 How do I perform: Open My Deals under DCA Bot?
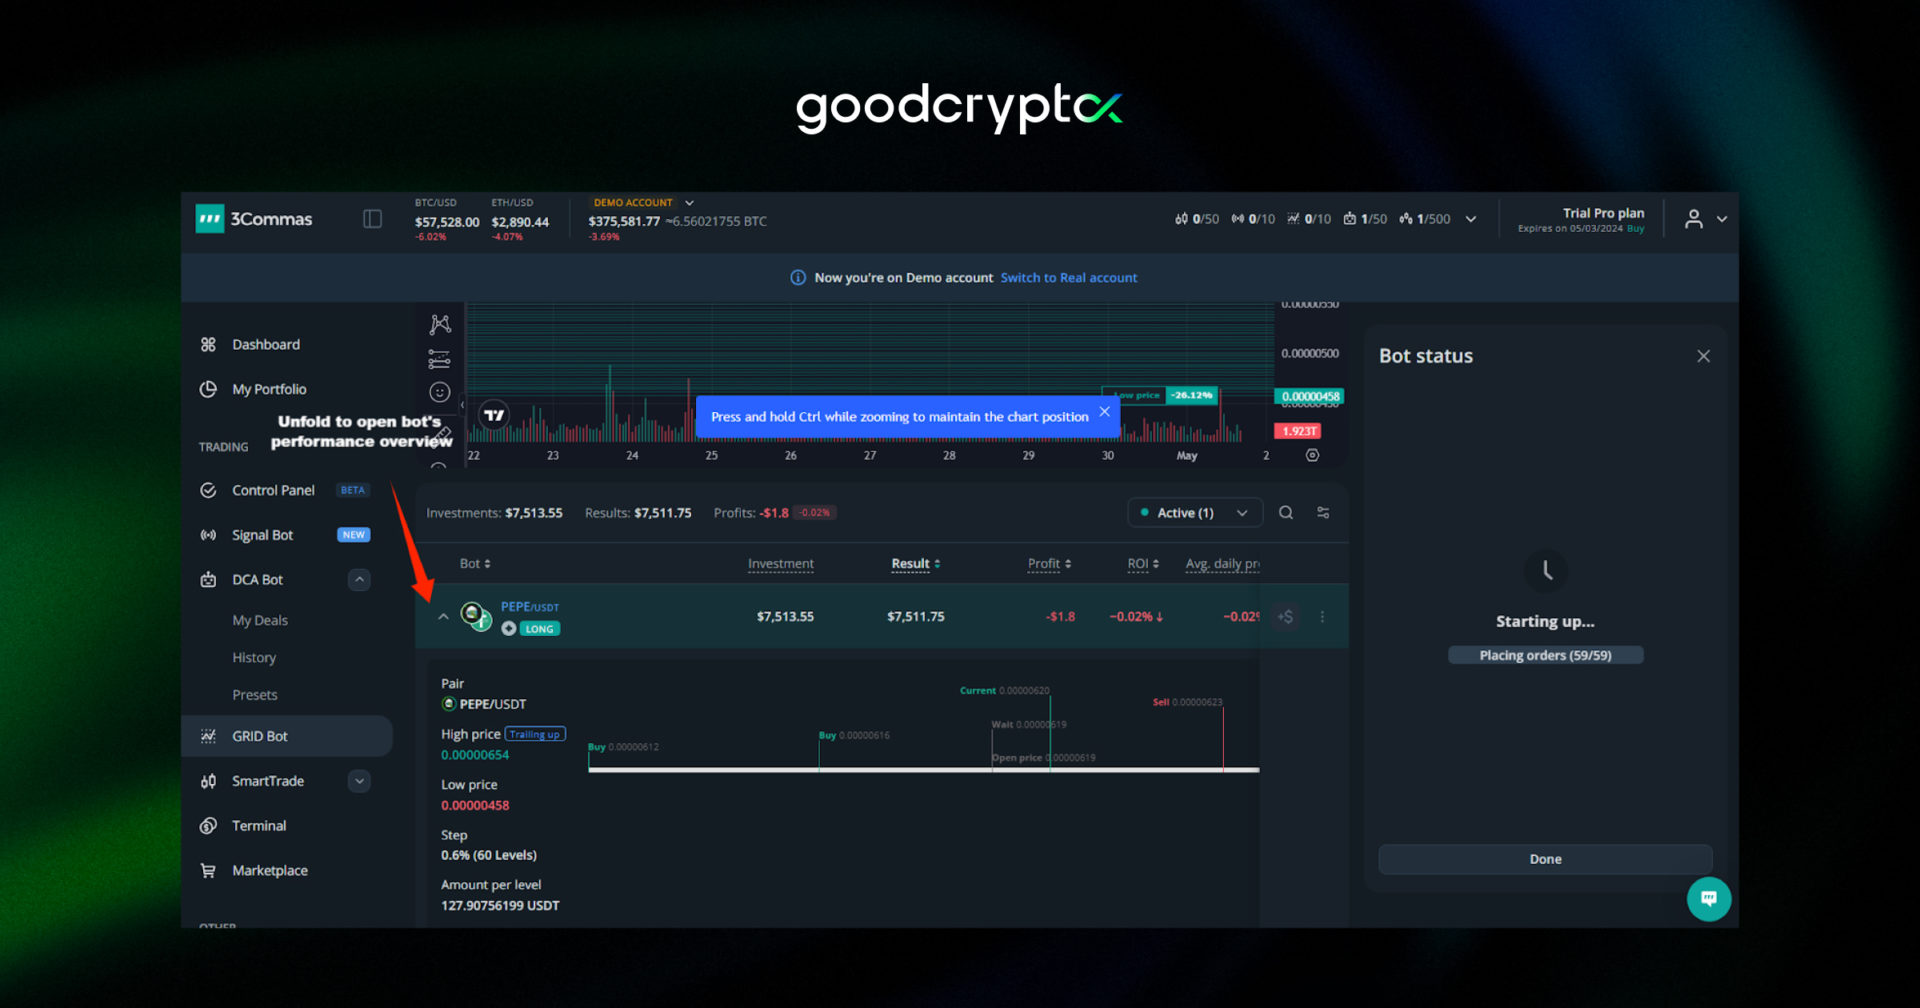tap(259, 620)
